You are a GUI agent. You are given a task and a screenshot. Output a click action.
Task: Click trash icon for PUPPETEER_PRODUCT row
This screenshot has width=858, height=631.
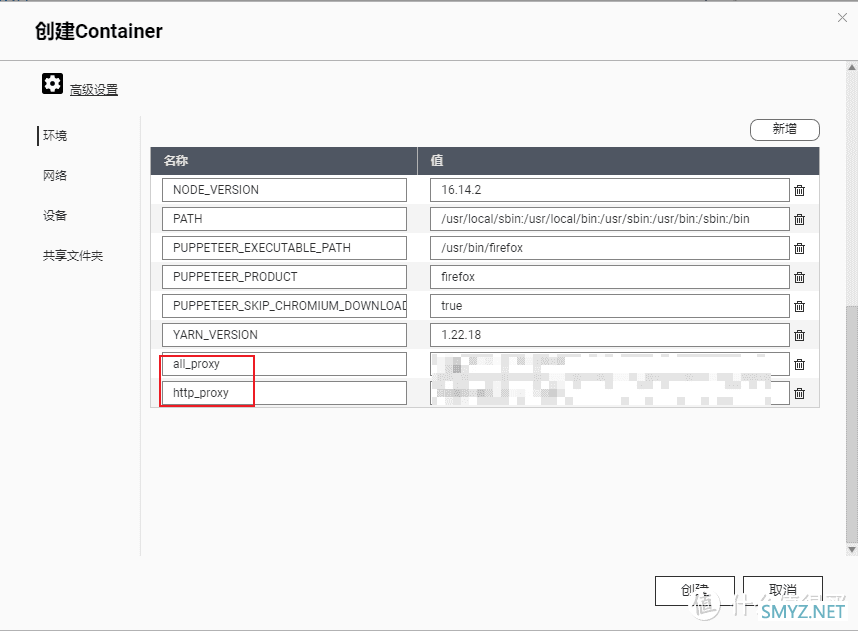799,278
